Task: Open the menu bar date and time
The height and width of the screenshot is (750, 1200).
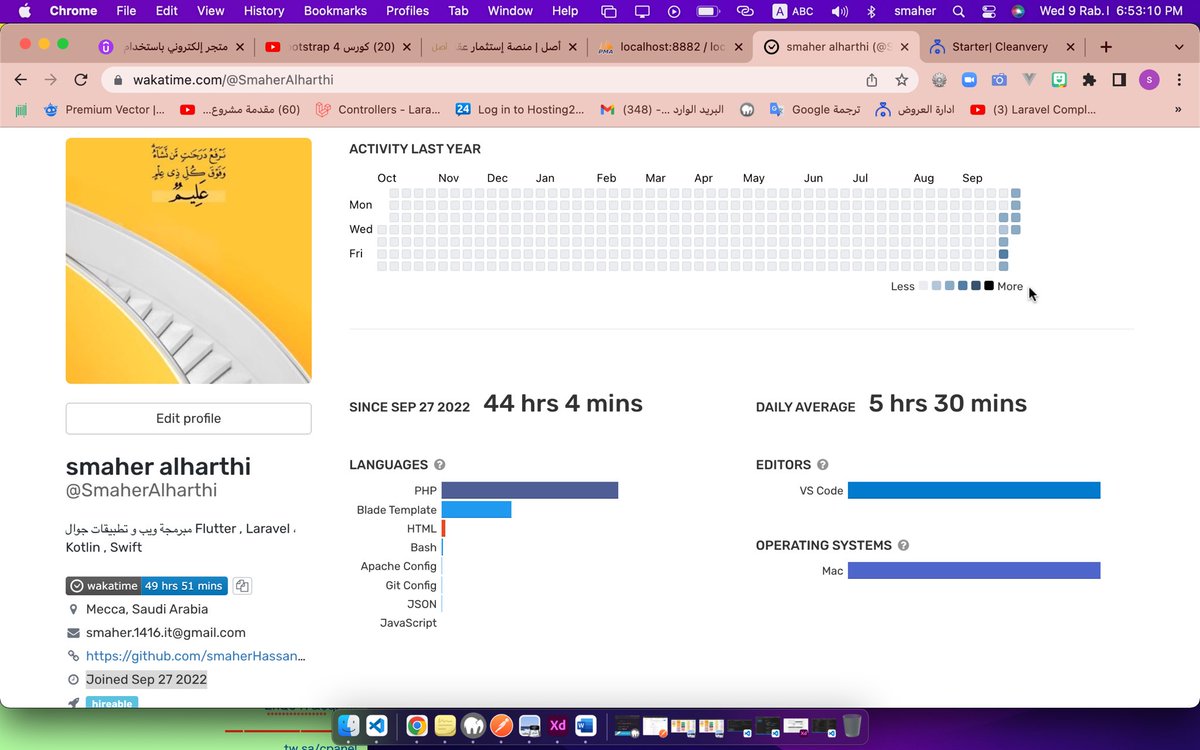Action: (x=1110, y=11)
